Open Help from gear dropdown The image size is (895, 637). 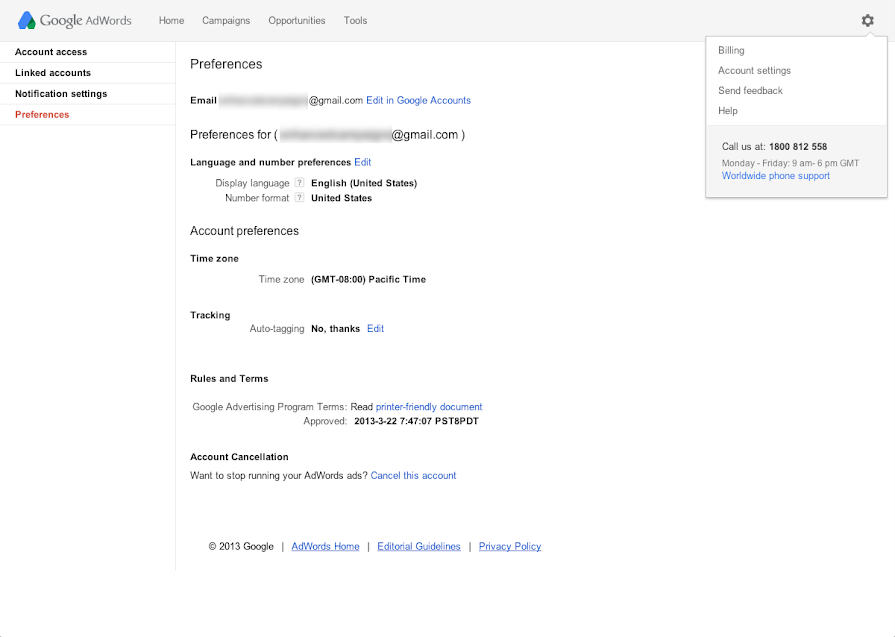tap(728, 111)
